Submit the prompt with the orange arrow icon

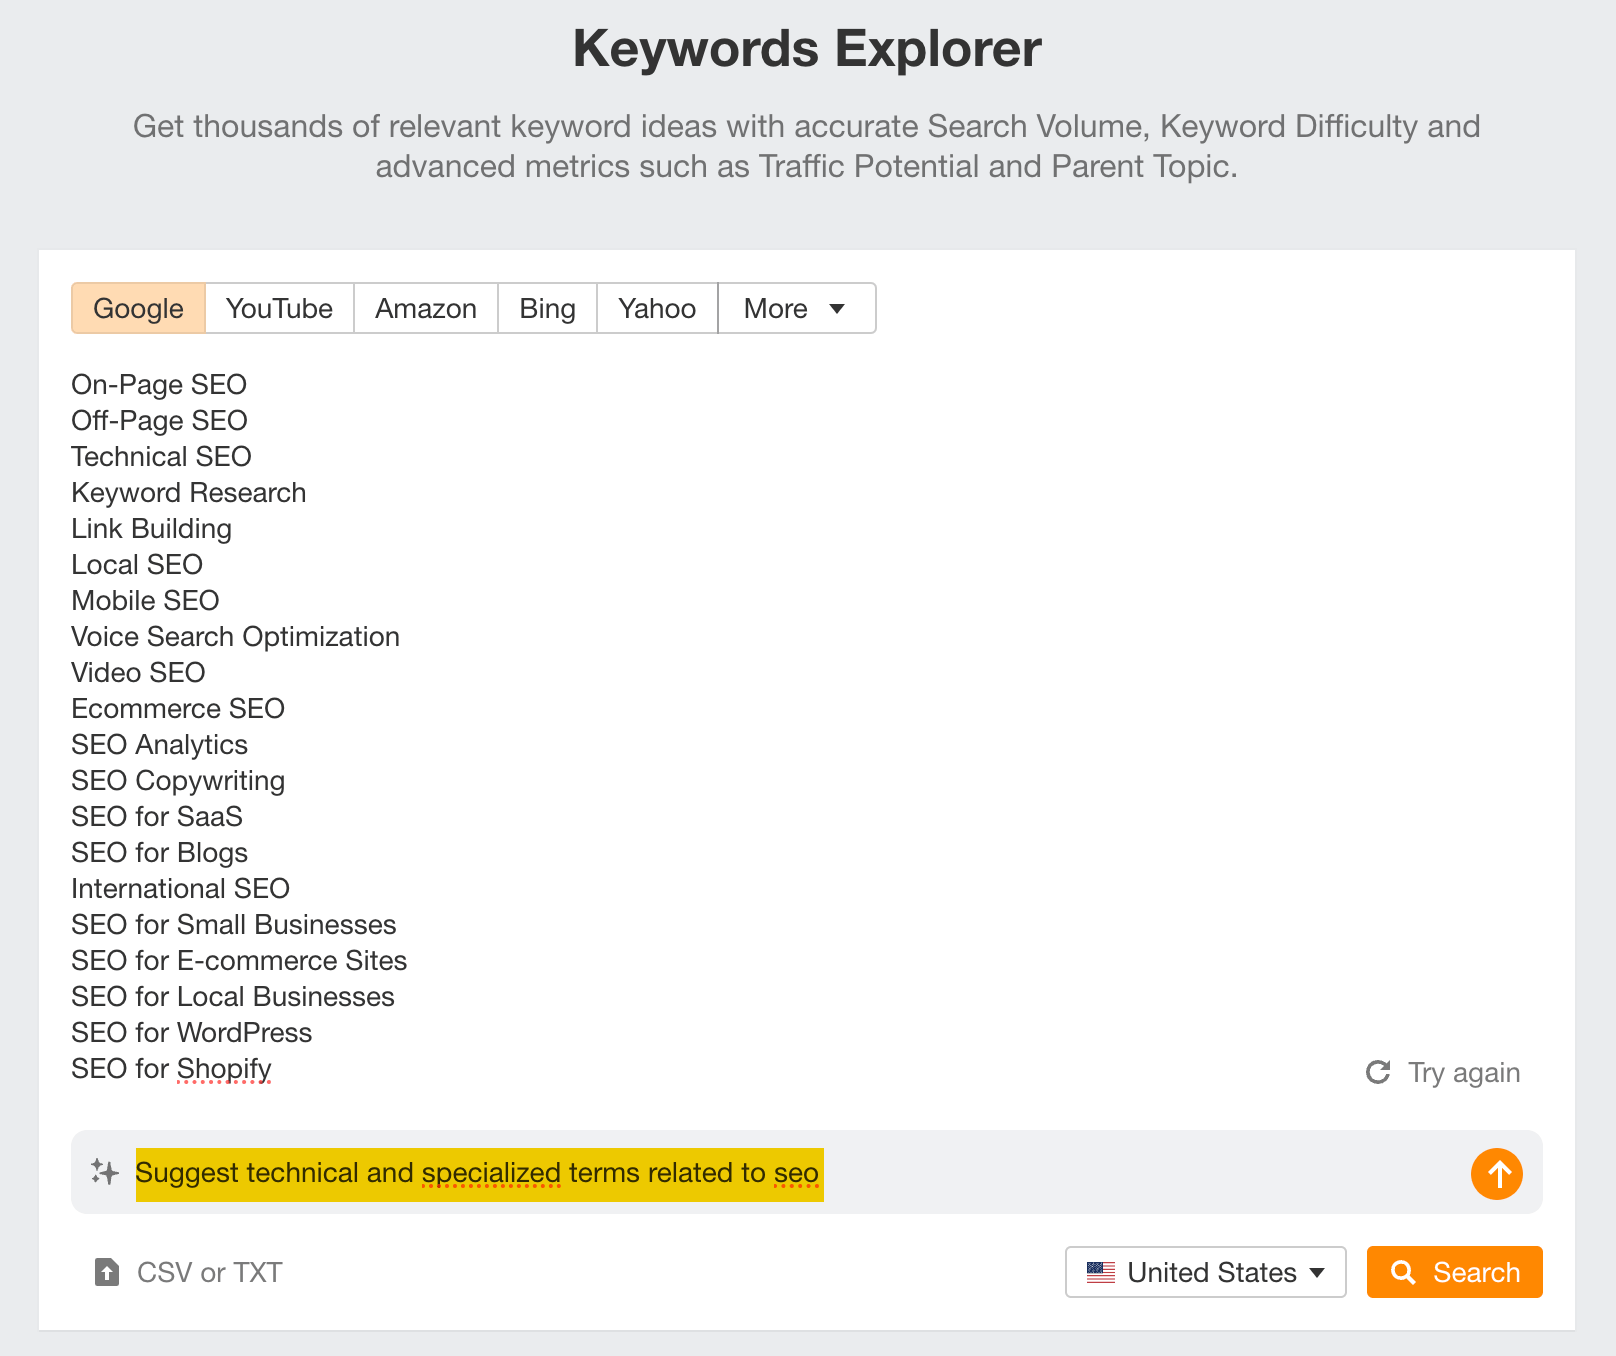(1496, 1174)
